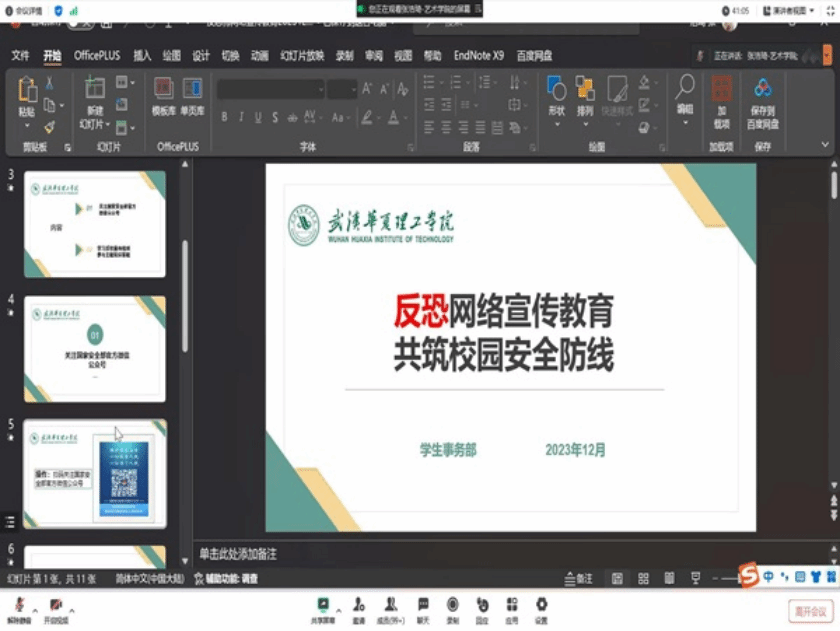Screen dimensions: 840x631
Task: Open the Shapes gallery in ribbon
Action: [x=556, y=97]
